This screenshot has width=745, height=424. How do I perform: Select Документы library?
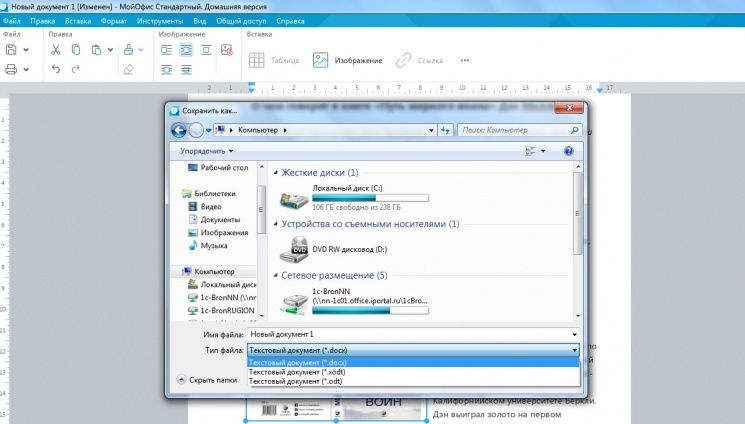214,220
